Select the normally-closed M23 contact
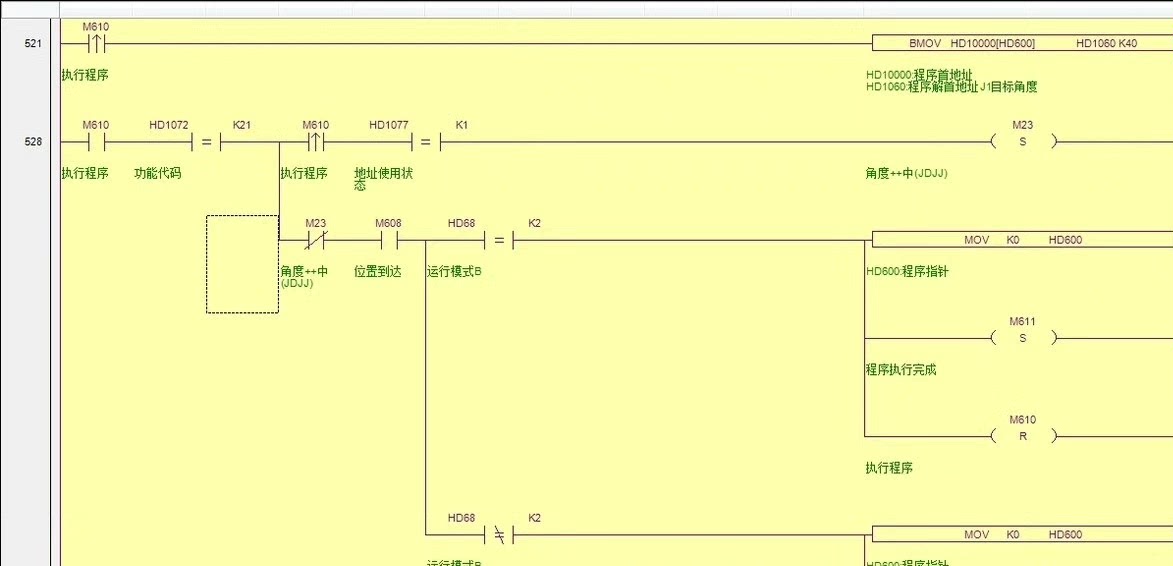 [316, 240]
